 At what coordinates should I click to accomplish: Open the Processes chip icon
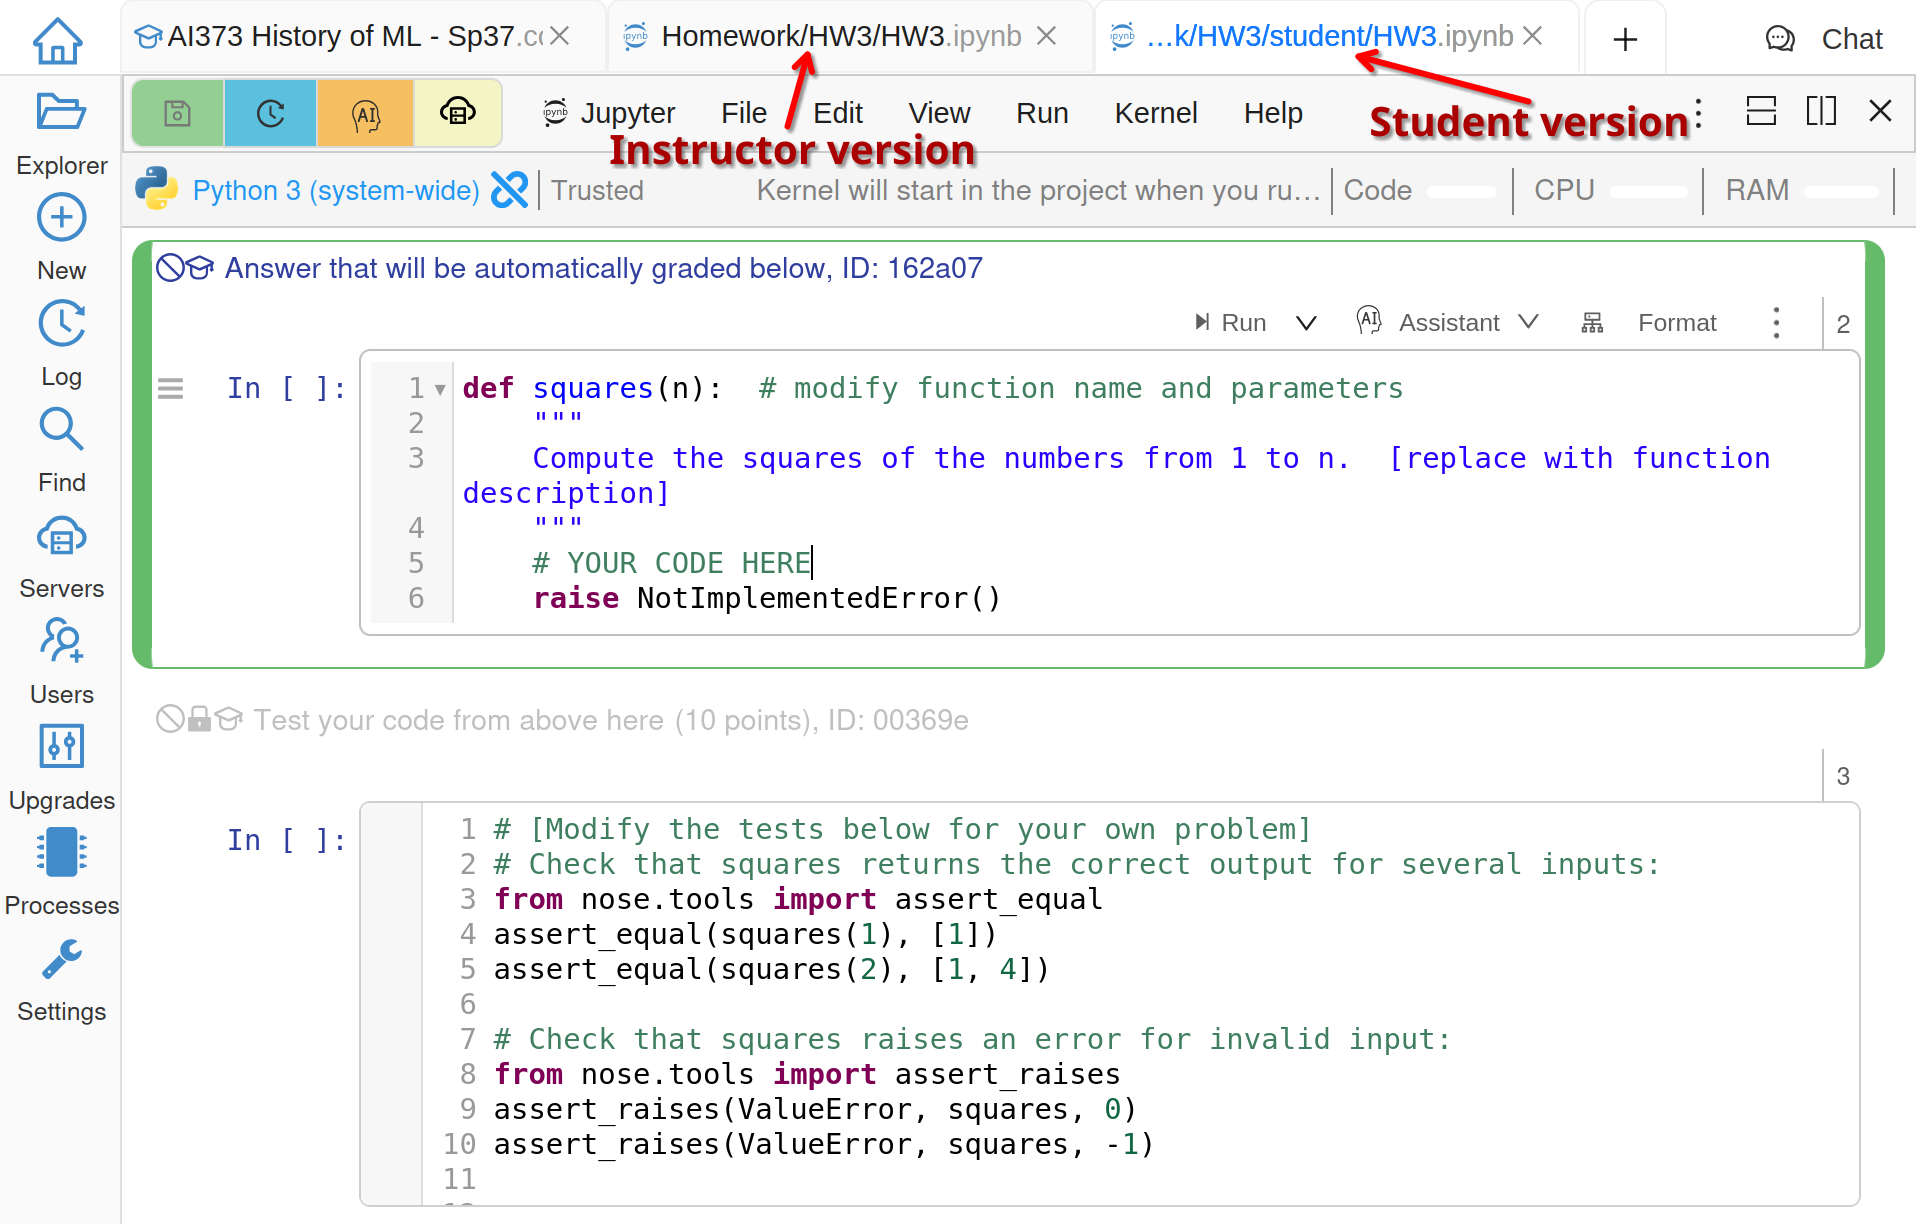point(61,853)
